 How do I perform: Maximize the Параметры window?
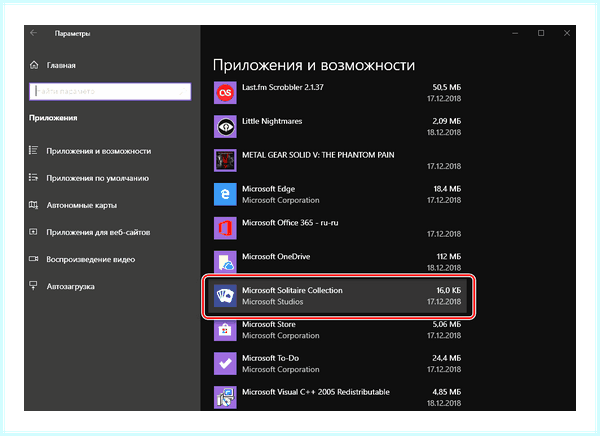point(541,33)
